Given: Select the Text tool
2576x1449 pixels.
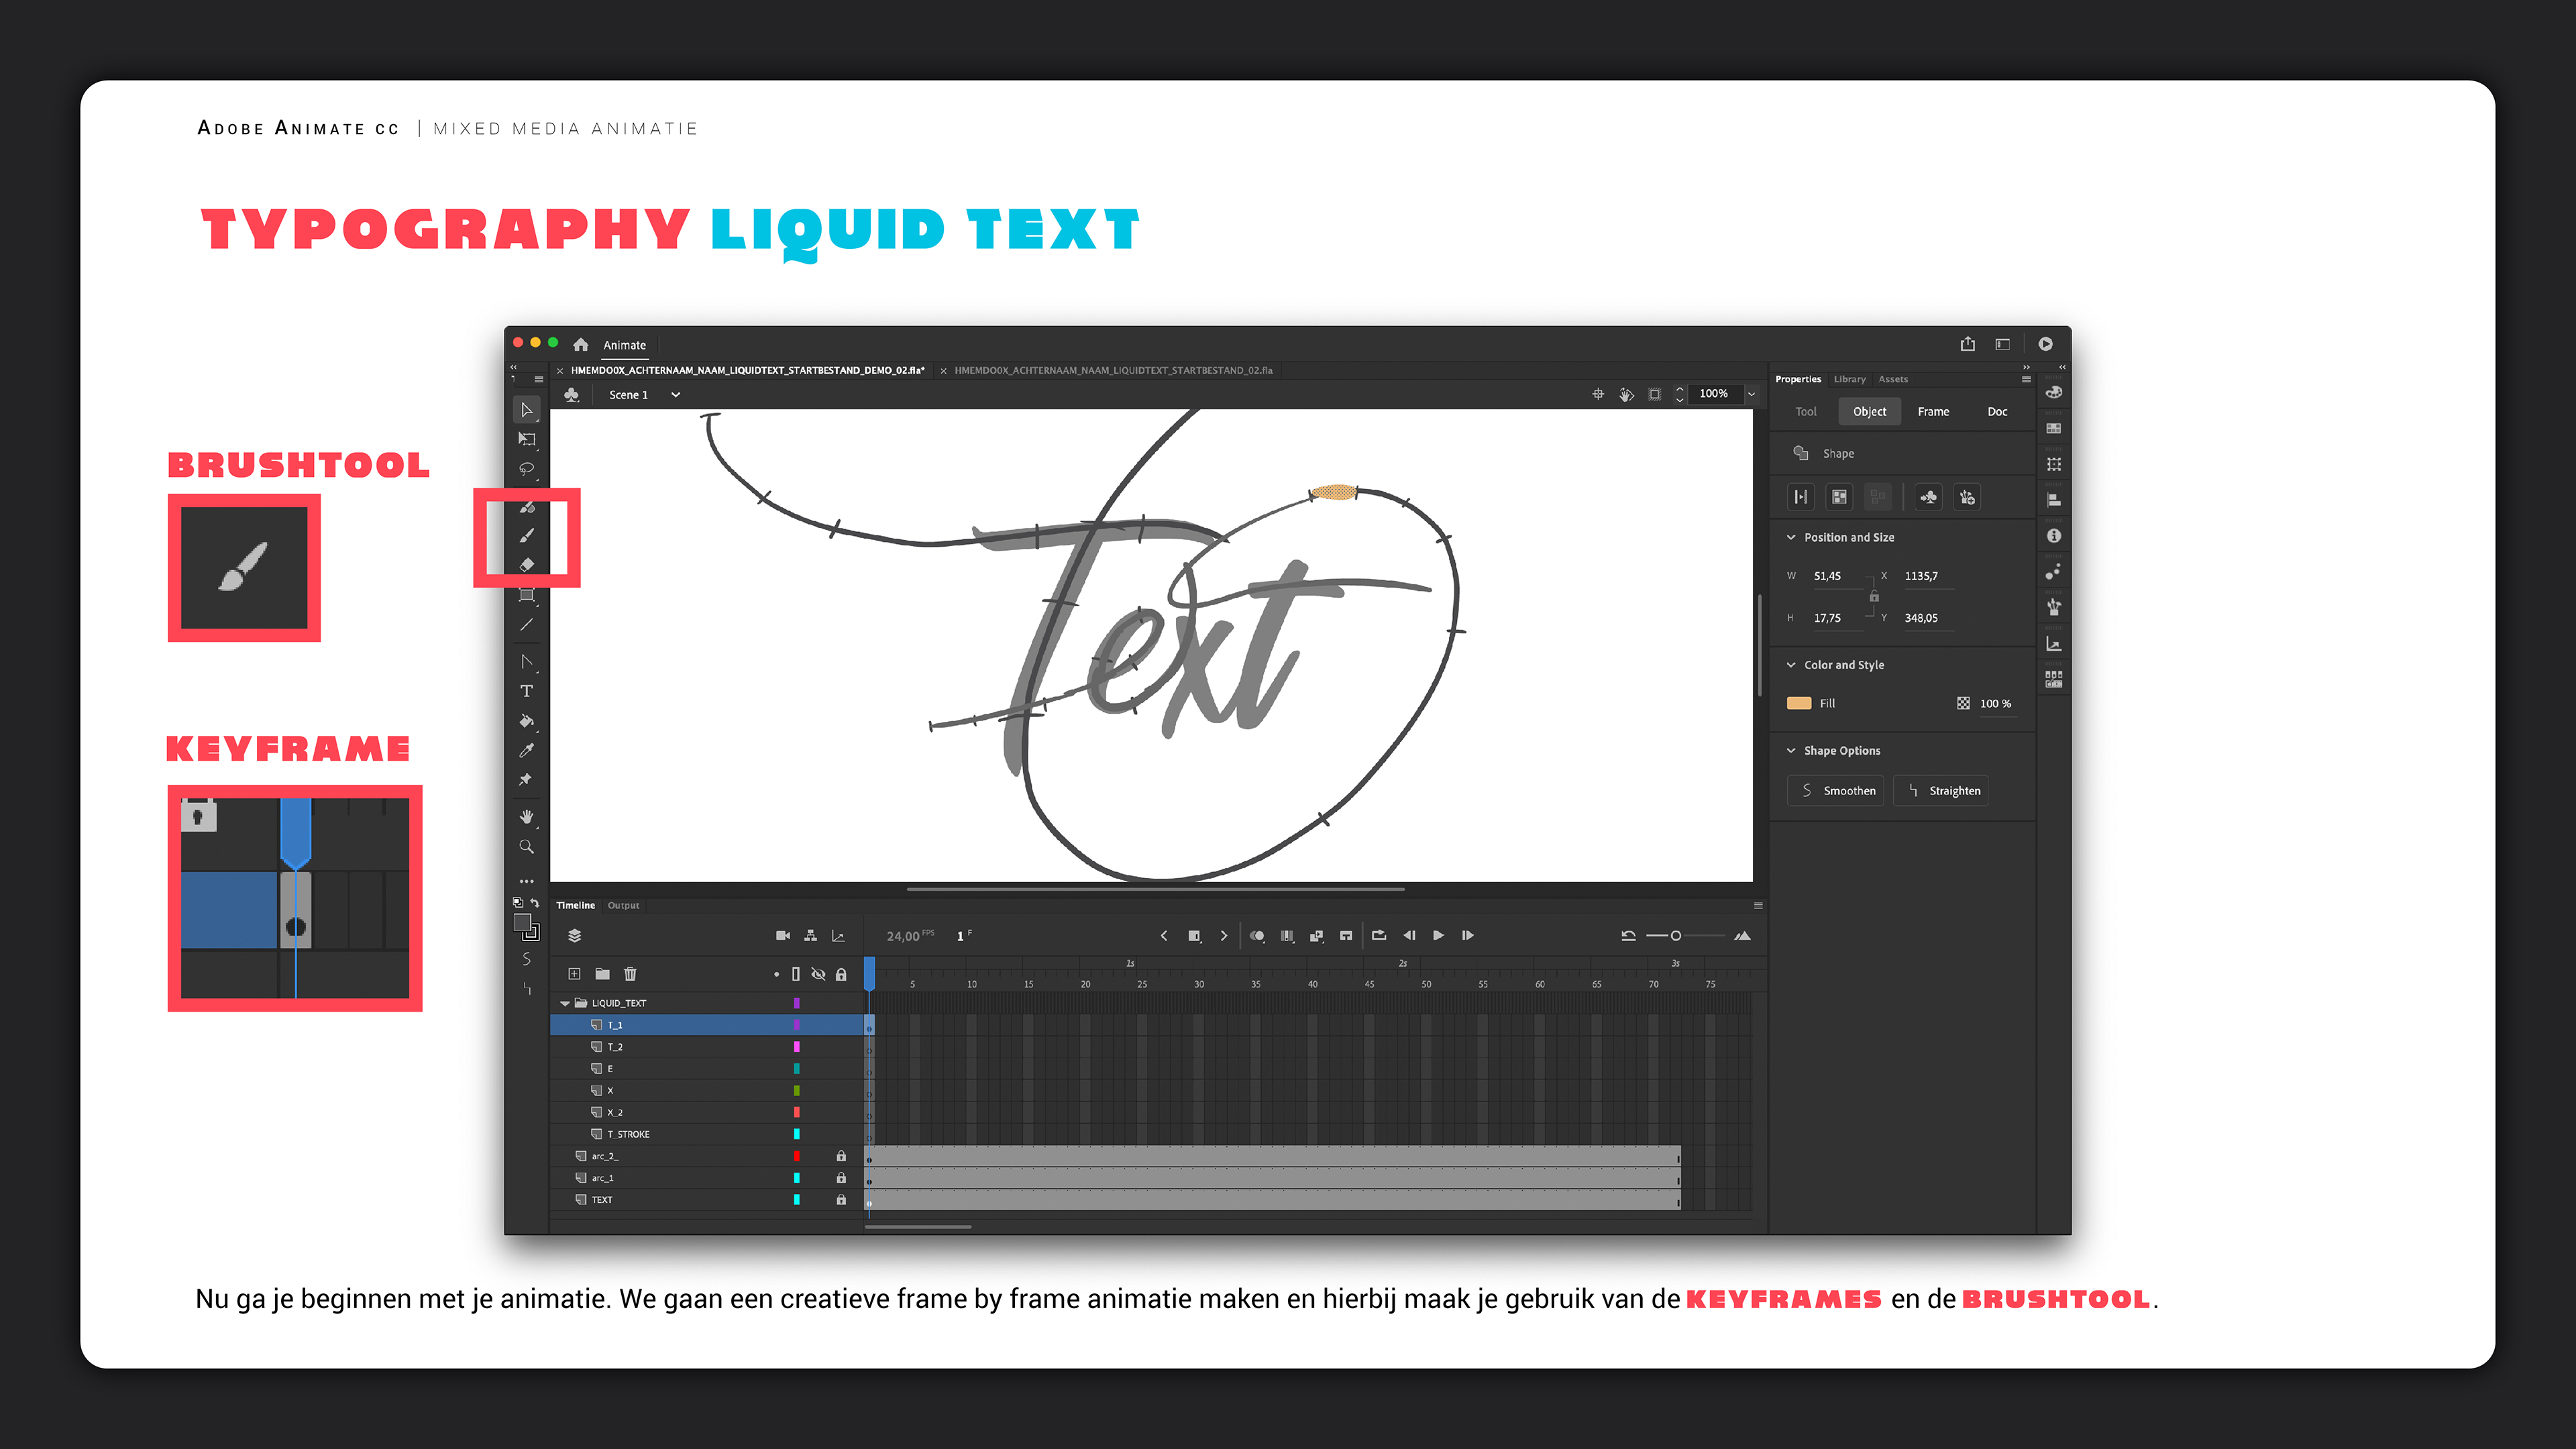Looking at the screenshot, I should 527,691.
